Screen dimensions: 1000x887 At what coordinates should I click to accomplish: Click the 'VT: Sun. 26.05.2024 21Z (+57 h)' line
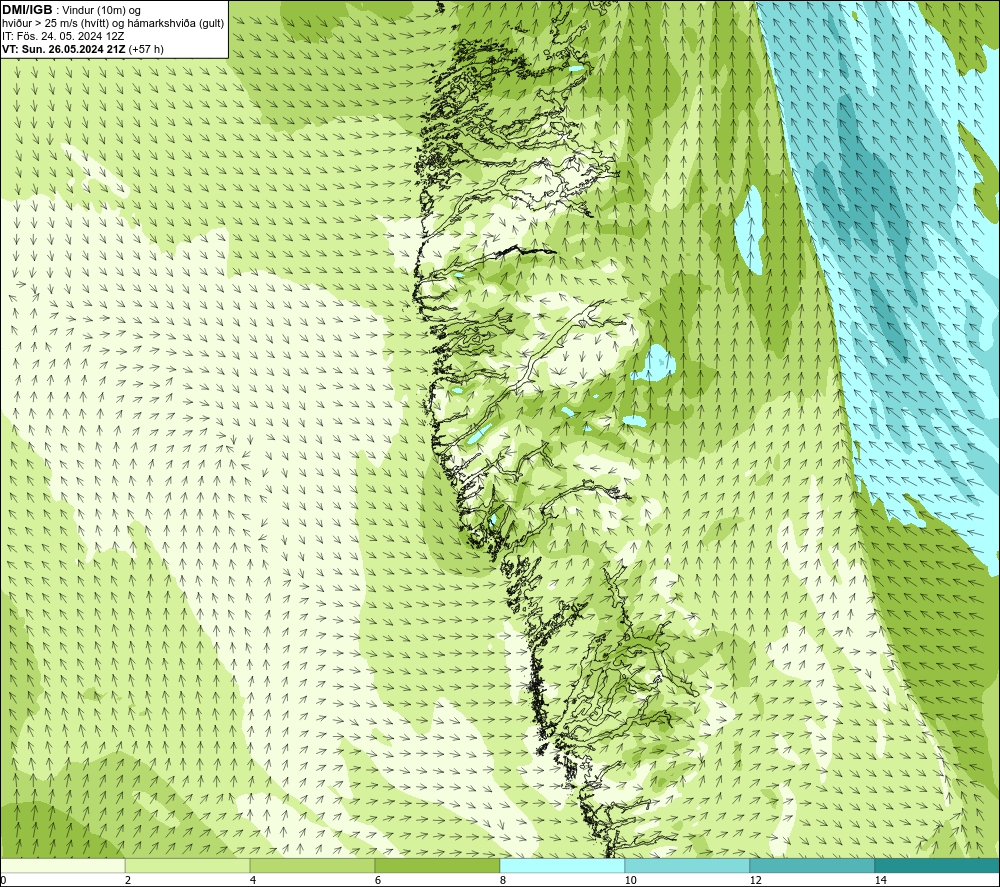[x=83, y=49]
